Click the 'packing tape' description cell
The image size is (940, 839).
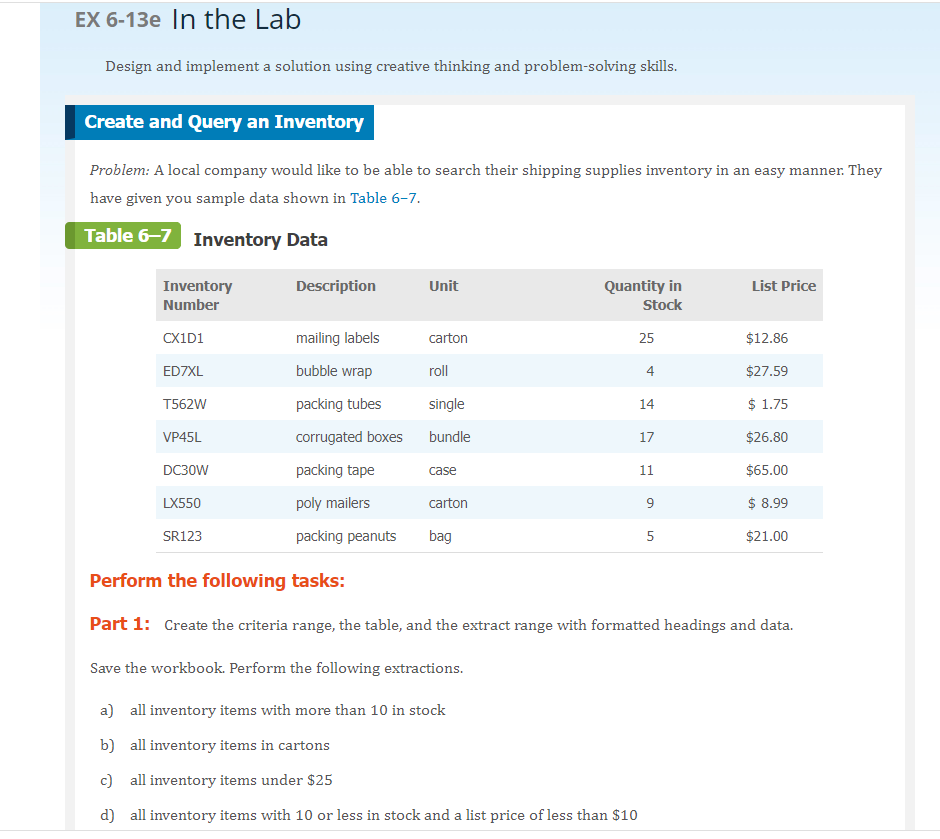click(x=335, y=470)
